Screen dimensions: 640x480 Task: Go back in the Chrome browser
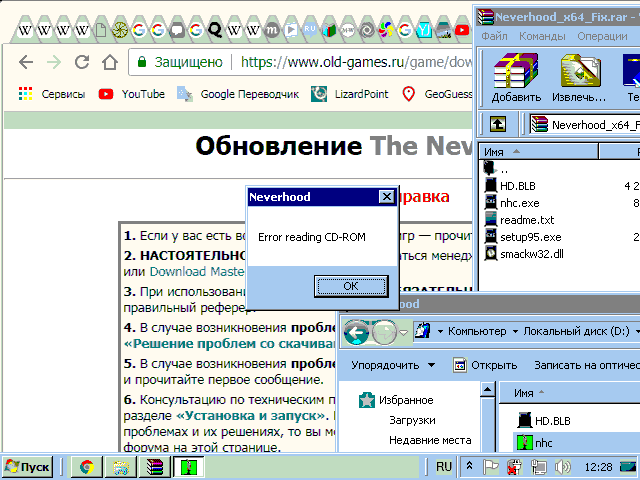tap(26, 62)
